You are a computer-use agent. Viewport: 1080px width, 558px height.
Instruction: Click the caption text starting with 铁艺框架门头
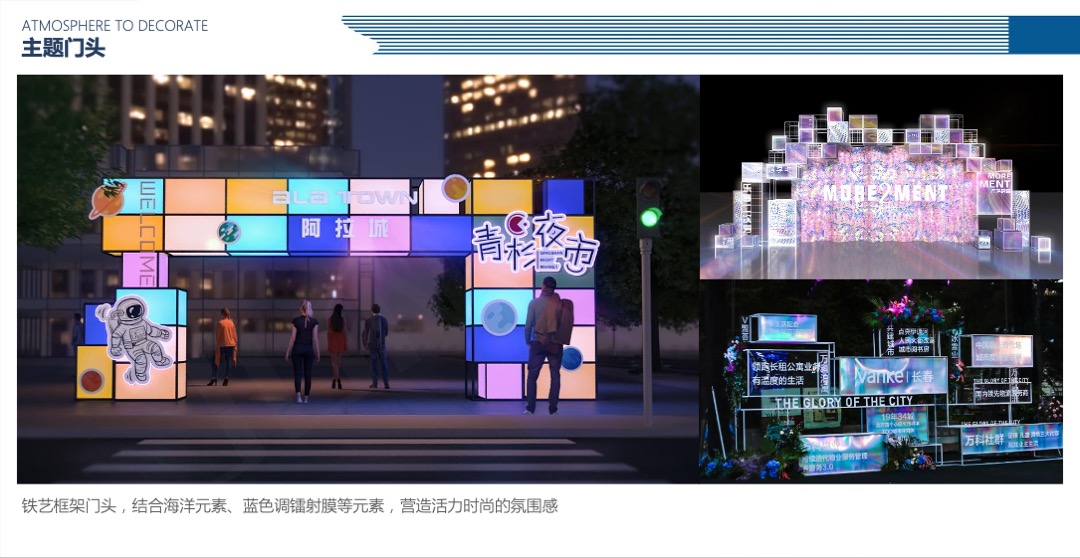(290, 506)
